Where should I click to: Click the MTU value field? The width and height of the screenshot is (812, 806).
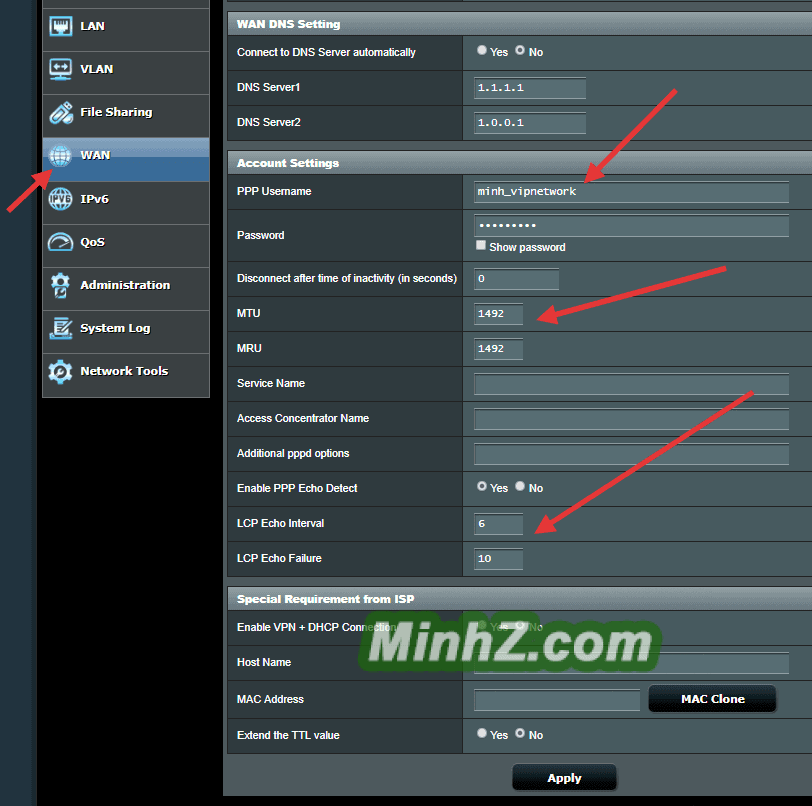[x=498, y=314]
